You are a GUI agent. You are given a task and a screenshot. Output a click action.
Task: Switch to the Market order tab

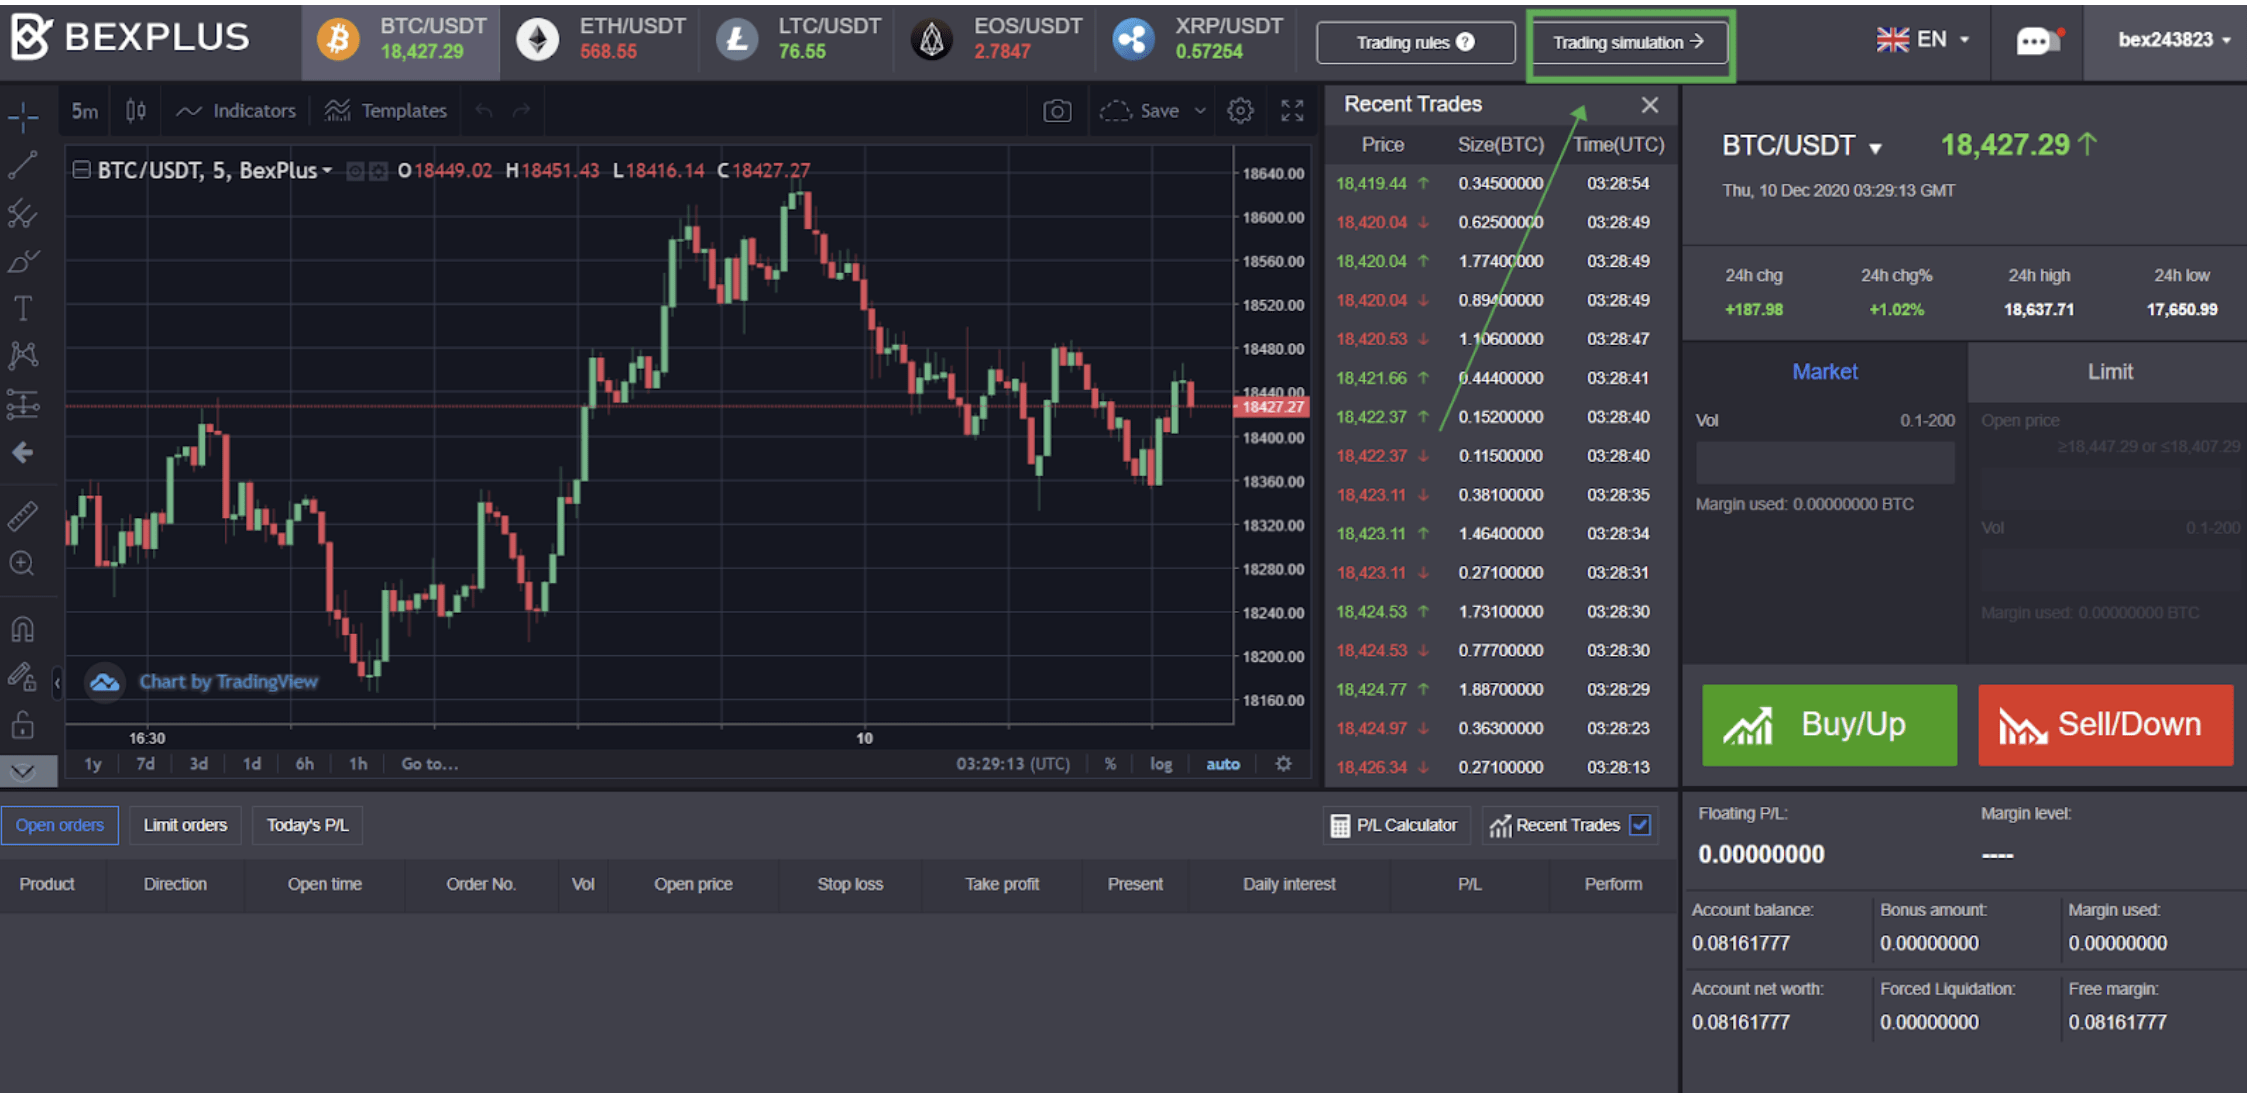tap(1825, 372)
